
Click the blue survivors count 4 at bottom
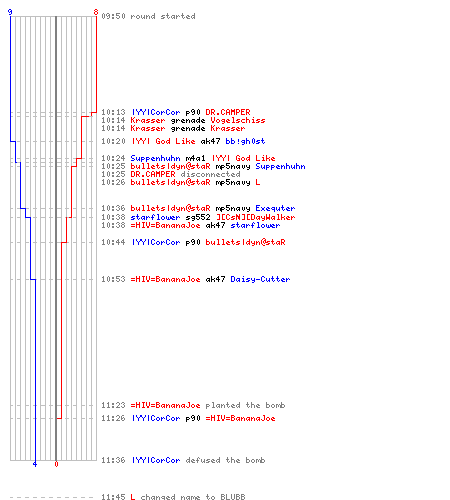[x=35, y=464]
